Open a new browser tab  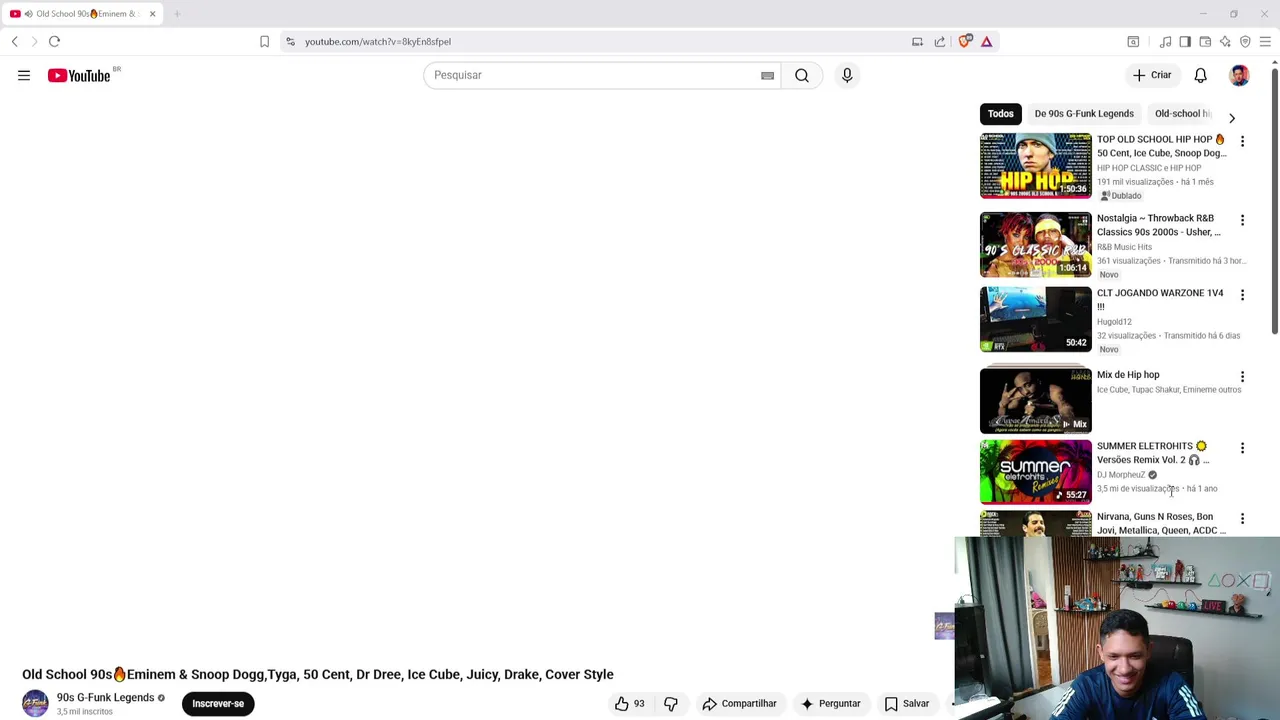[x=177, y=14]
